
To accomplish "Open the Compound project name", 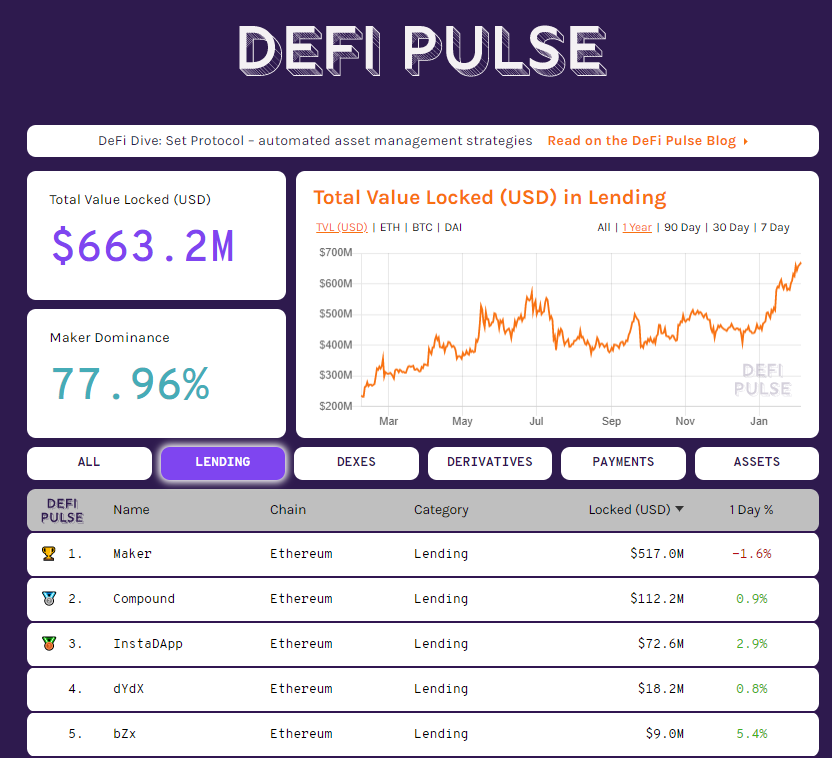I will pyautogui.click(x=144, y=599).
